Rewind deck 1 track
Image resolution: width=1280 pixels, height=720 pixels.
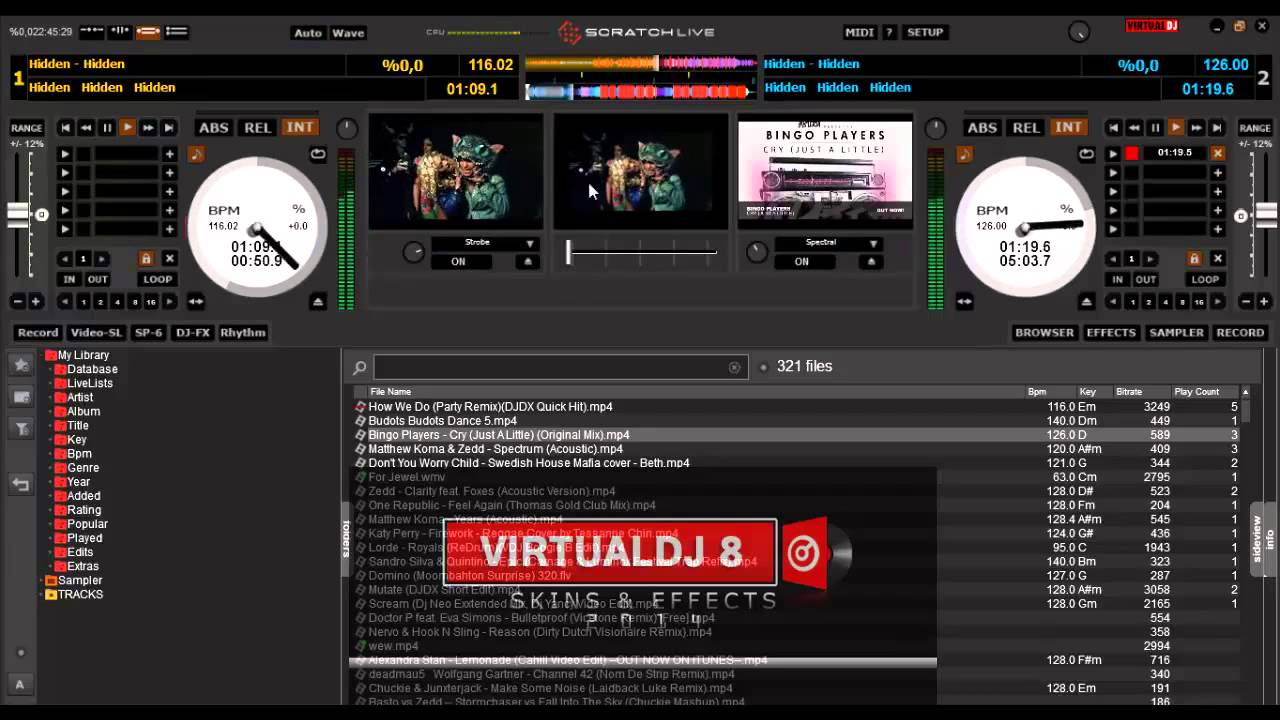pos(86,128)
